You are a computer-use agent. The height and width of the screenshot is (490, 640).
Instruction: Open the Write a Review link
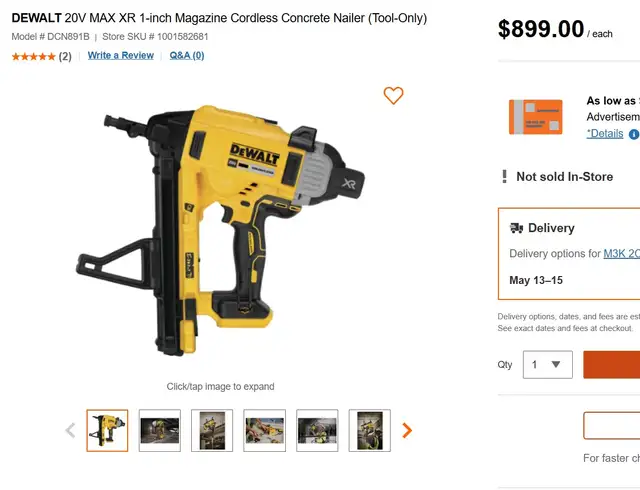point(121,56)
